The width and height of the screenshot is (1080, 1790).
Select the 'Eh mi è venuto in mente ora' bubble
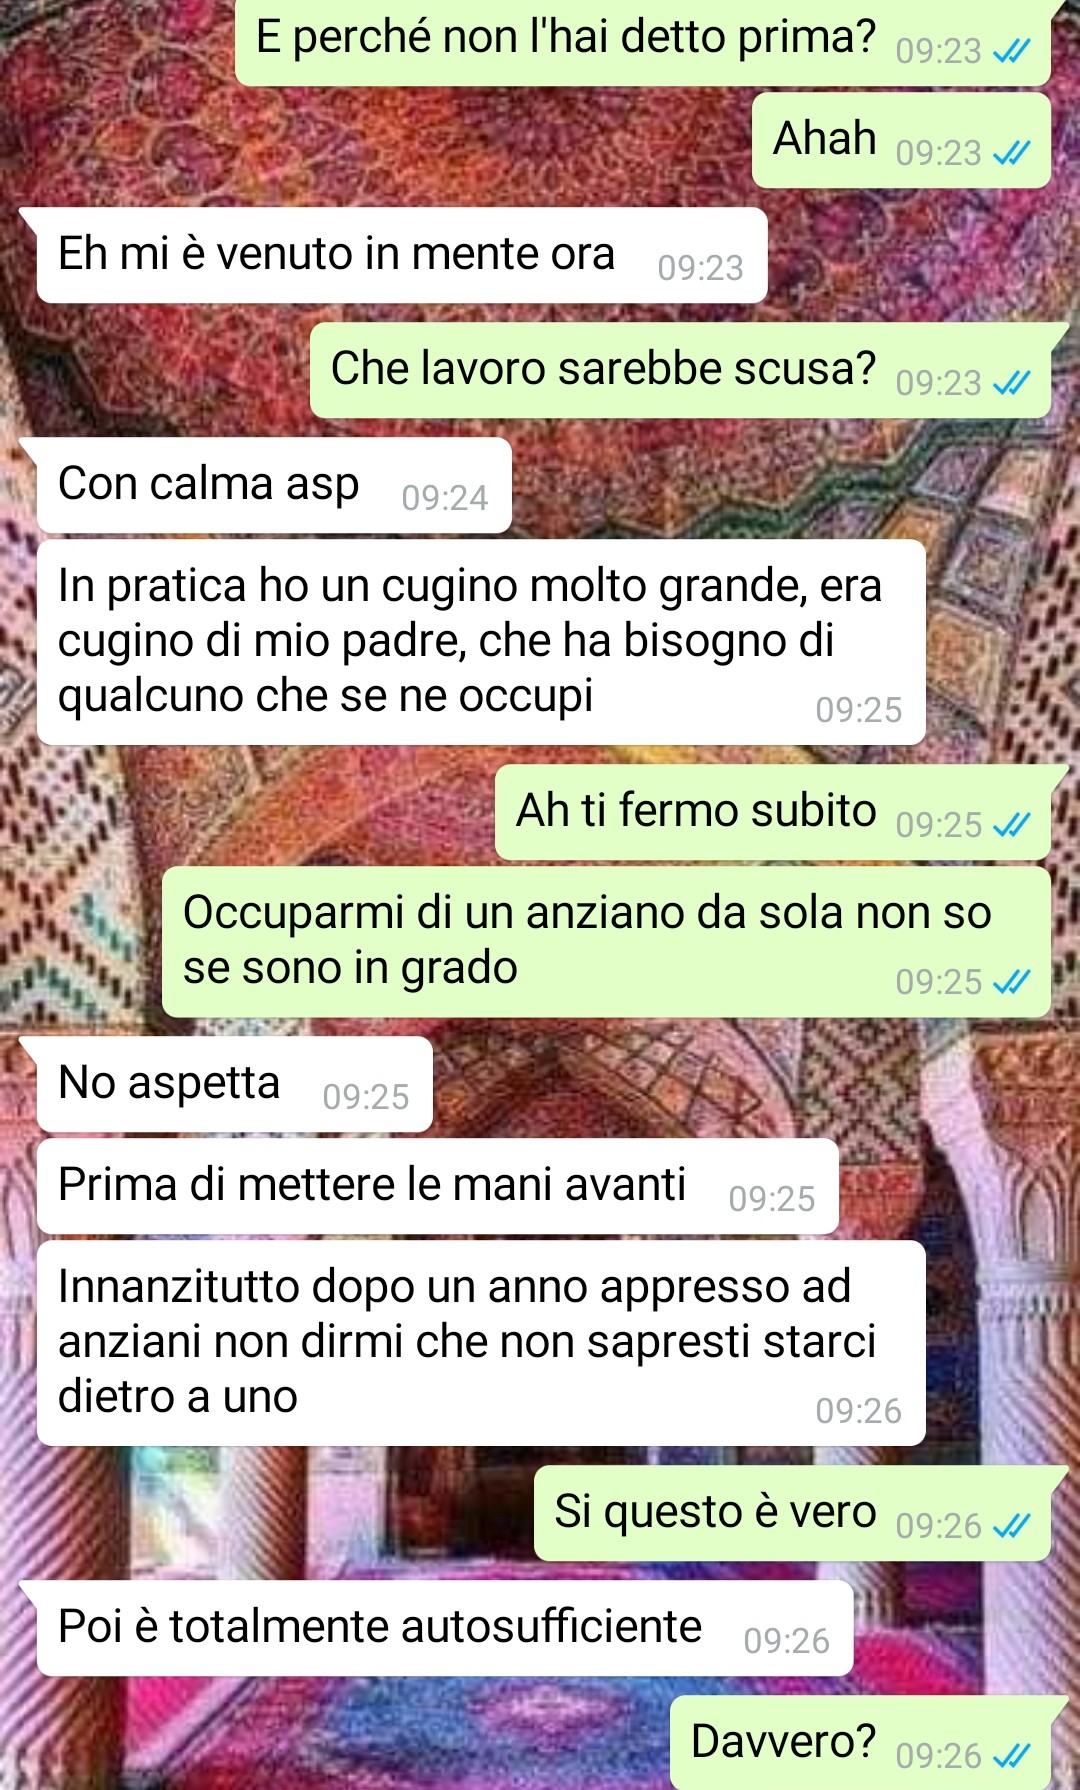click(x=402, y=255)
